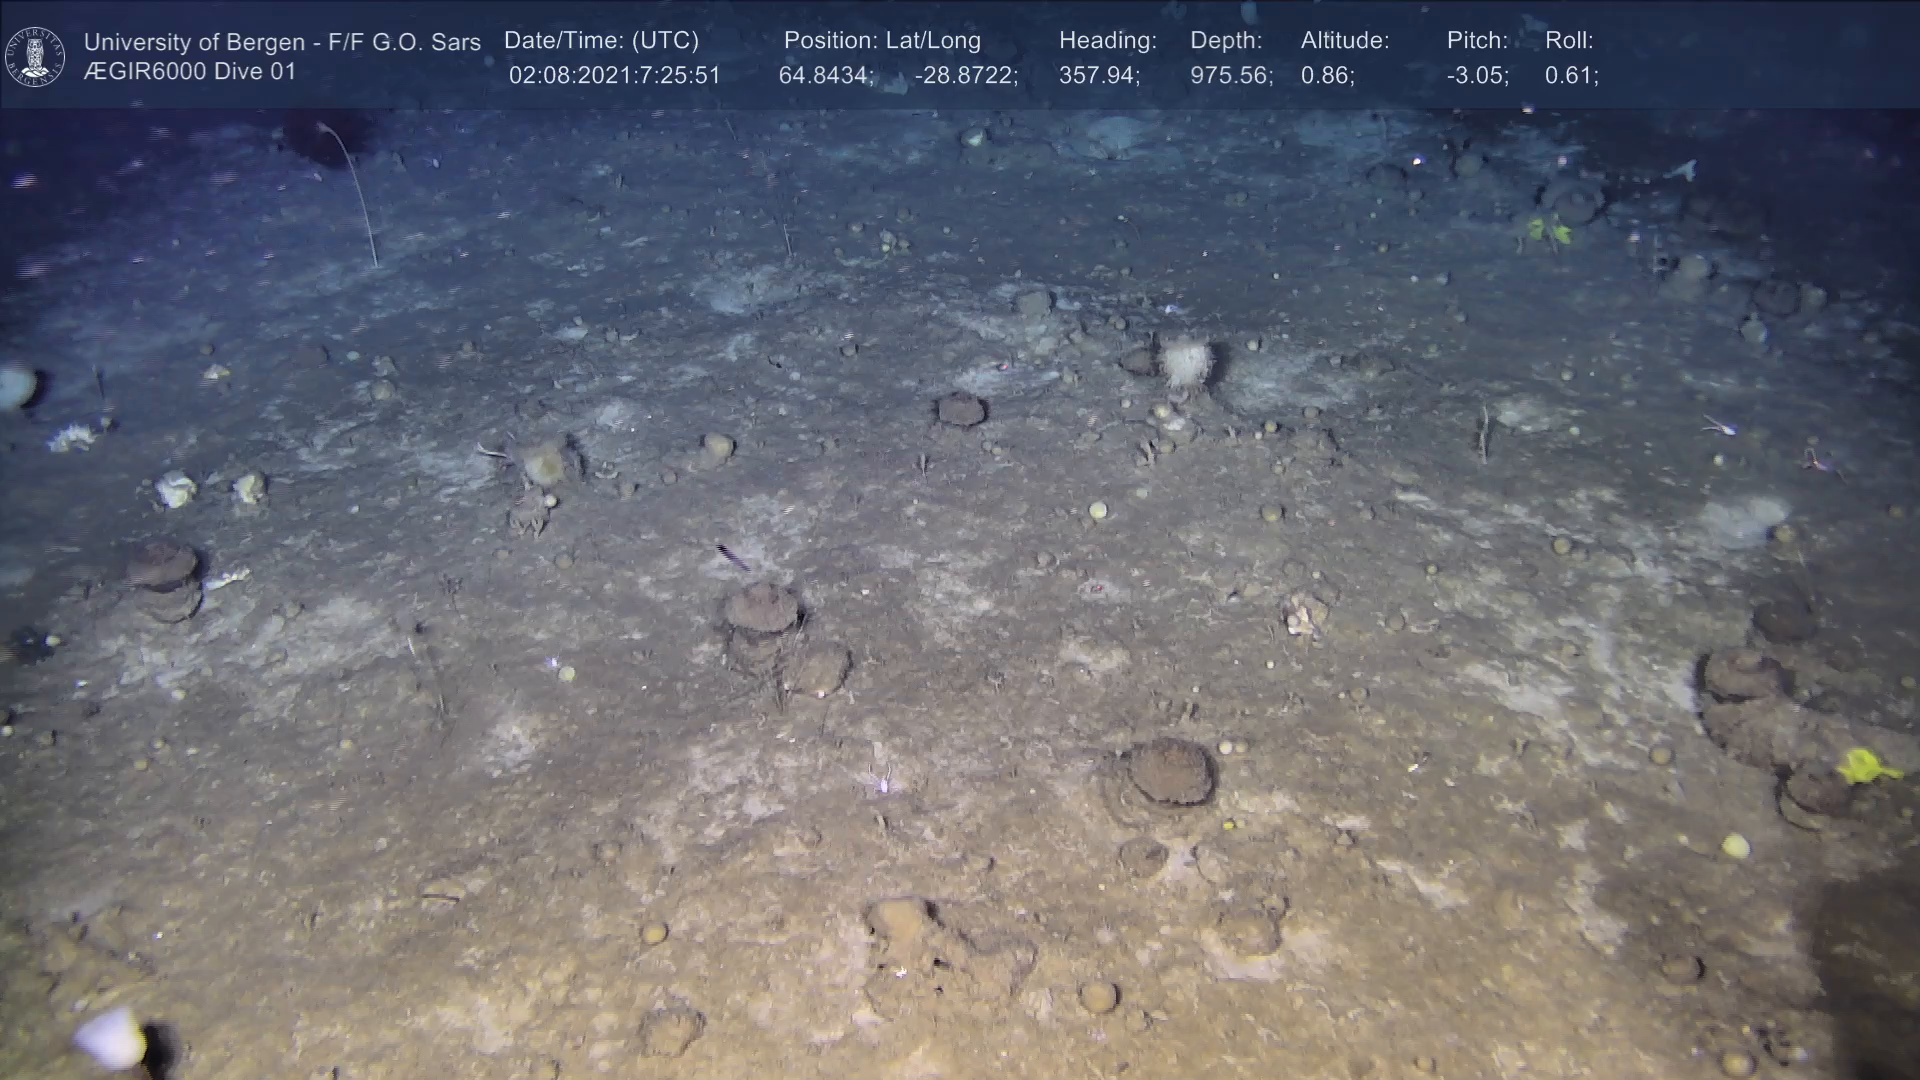Viewport: 1920px width, 1080px height.
Task: Click the University of Bergen seal logo
Action: click(35, 57)
